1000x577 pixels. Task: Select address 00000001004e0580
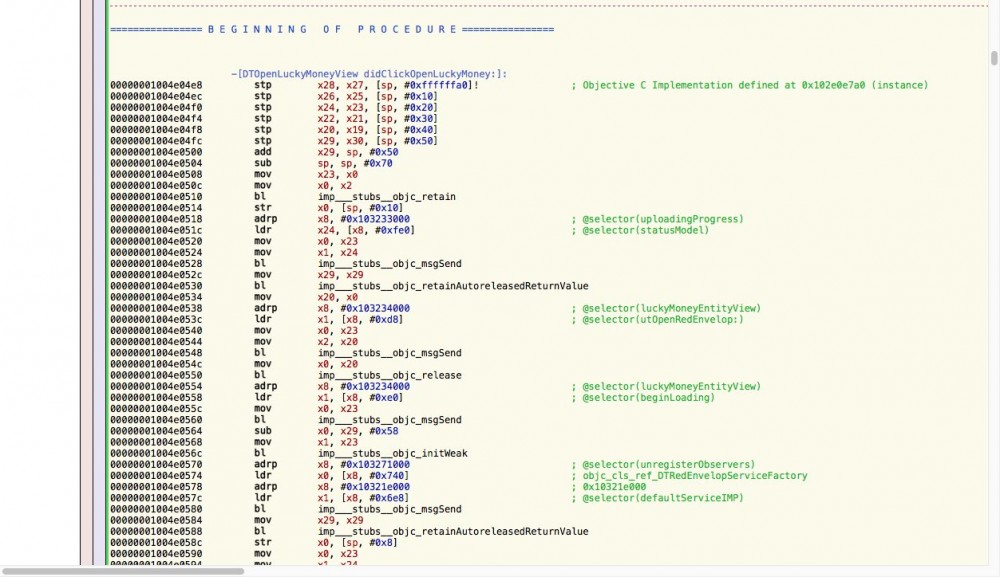click(x=156, y=509)
